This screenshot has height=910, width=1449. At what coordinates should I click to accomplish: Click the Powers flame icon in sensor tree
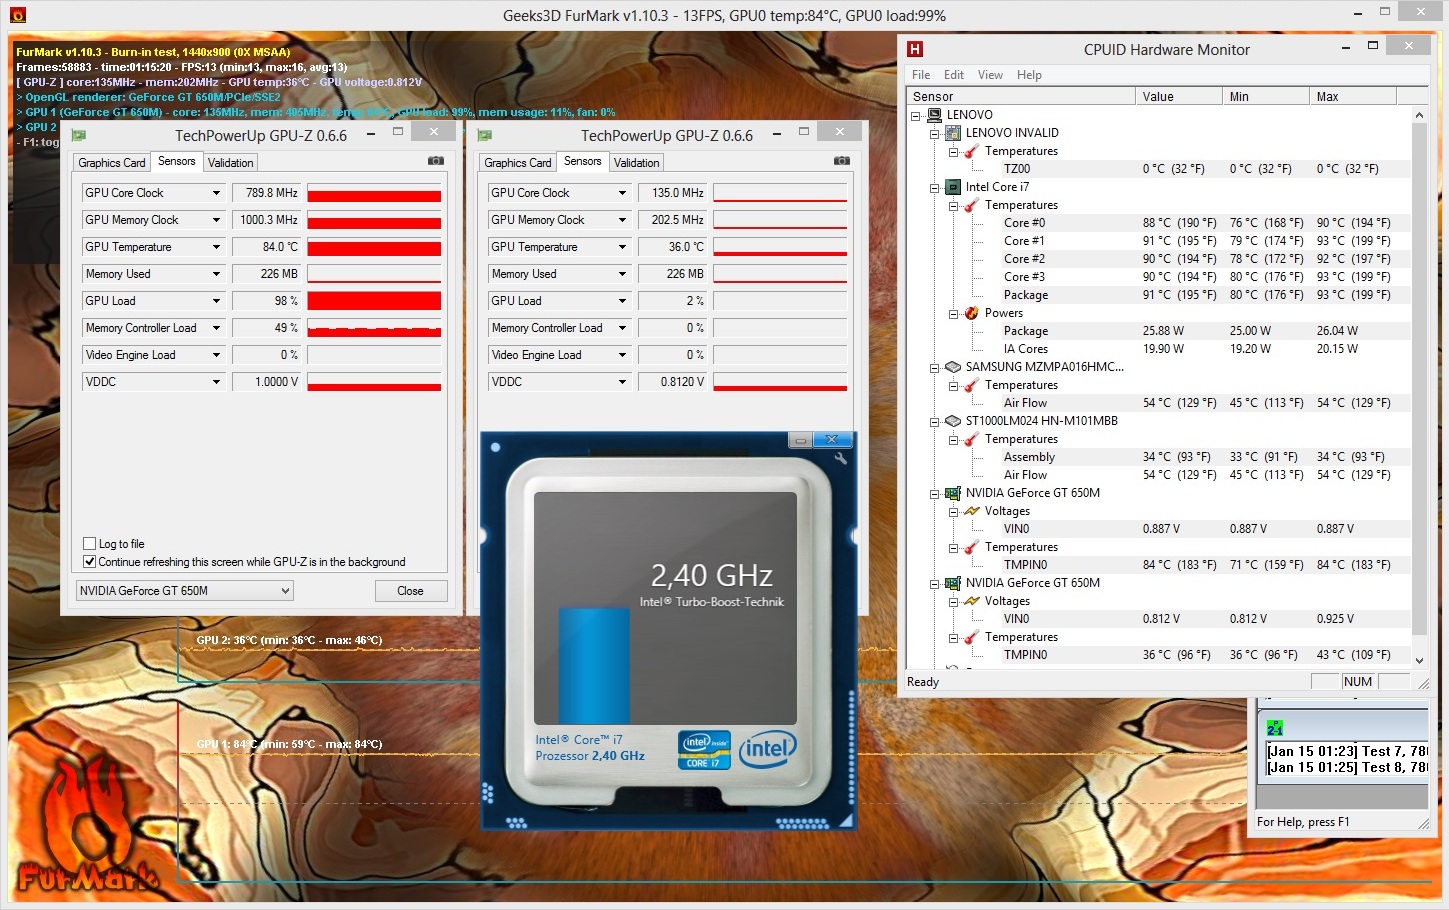[971, 313]
